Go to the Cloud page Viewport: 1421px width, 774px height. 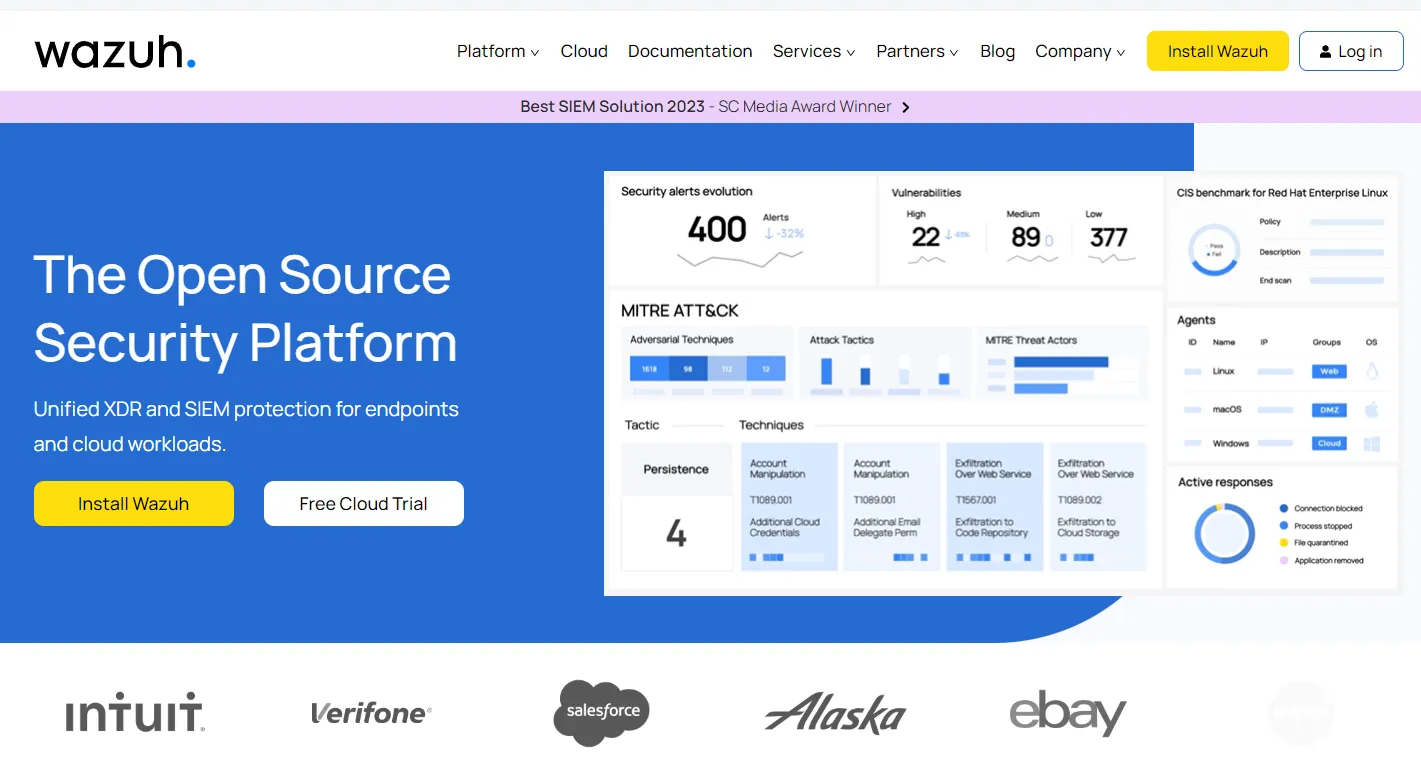click(584, 51)
